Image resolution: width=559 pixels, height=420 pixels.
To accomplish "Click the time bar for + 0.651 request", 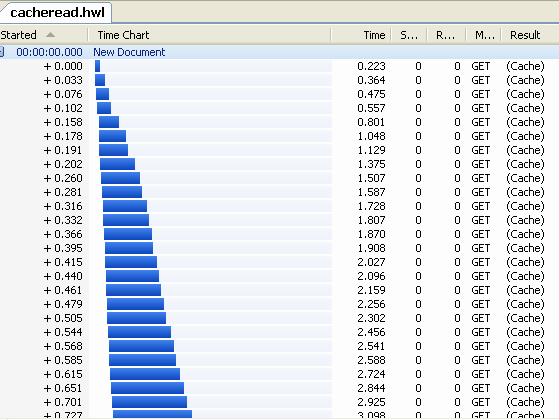I will pos(148,388).
